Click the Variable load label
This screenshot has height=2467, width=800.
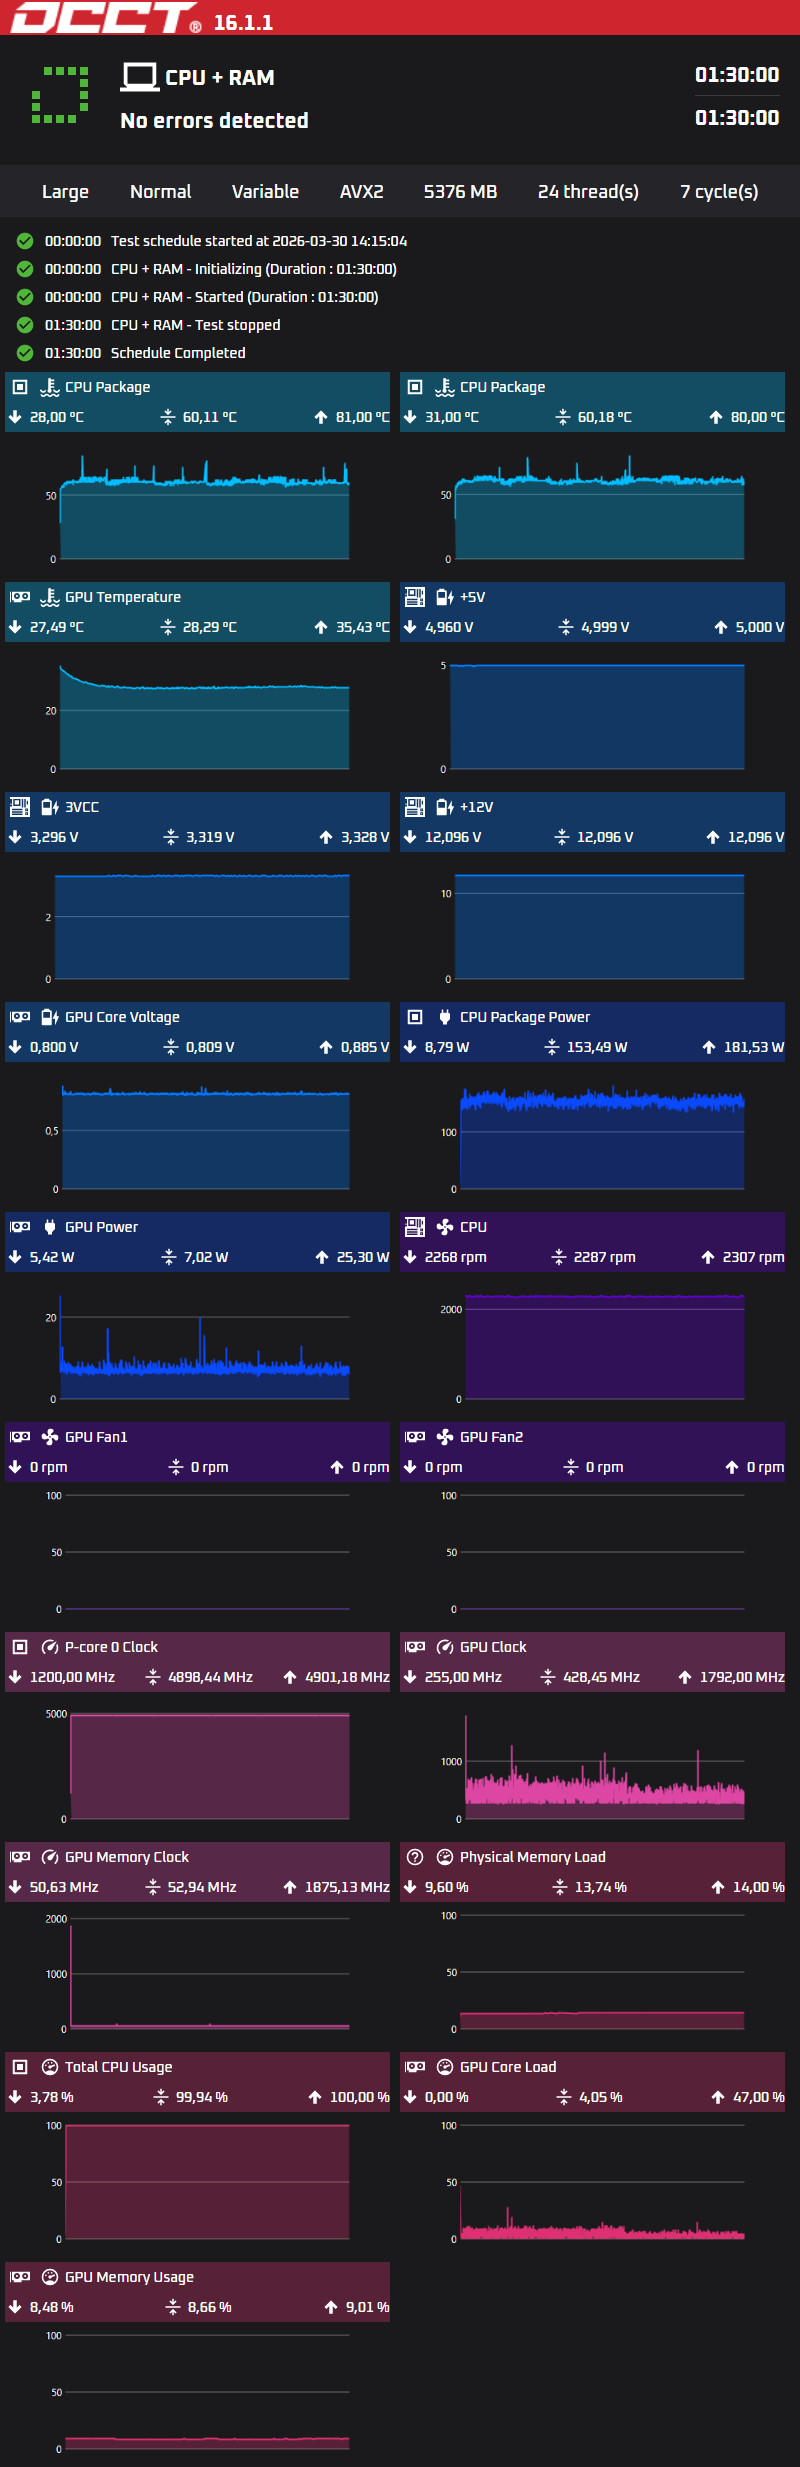pyautogui.click(x=265, y=191)
